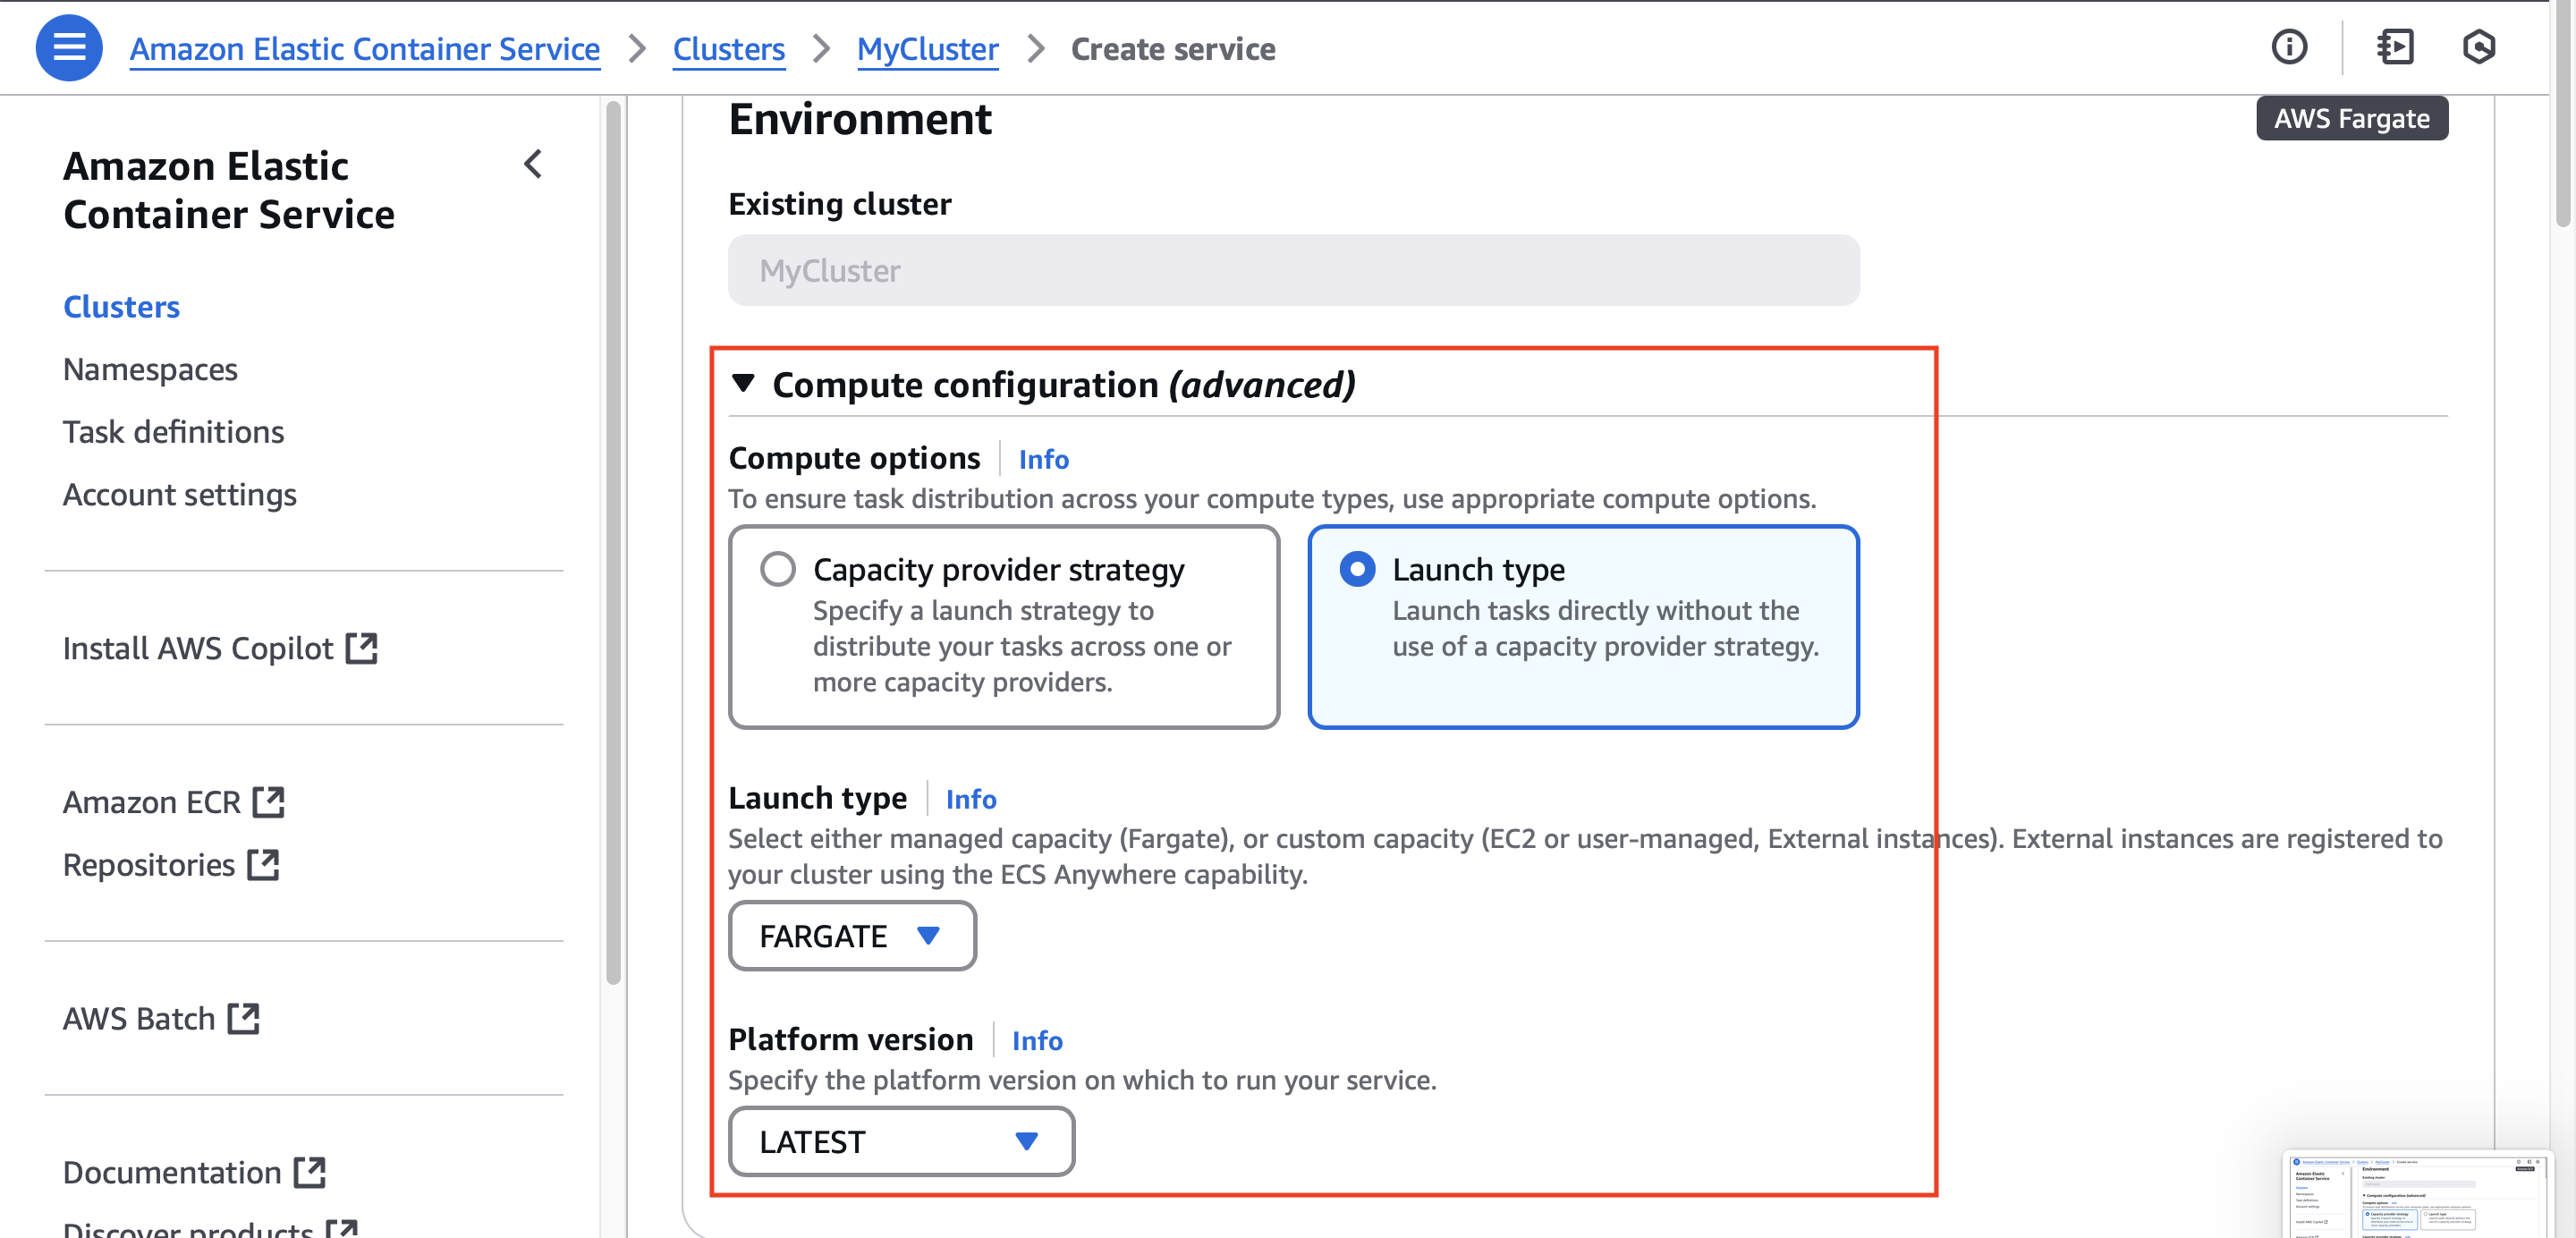Click the disabled Existing cluster MyCluster field
The image size is (2576, 1238).
(x=1293, y=270)
